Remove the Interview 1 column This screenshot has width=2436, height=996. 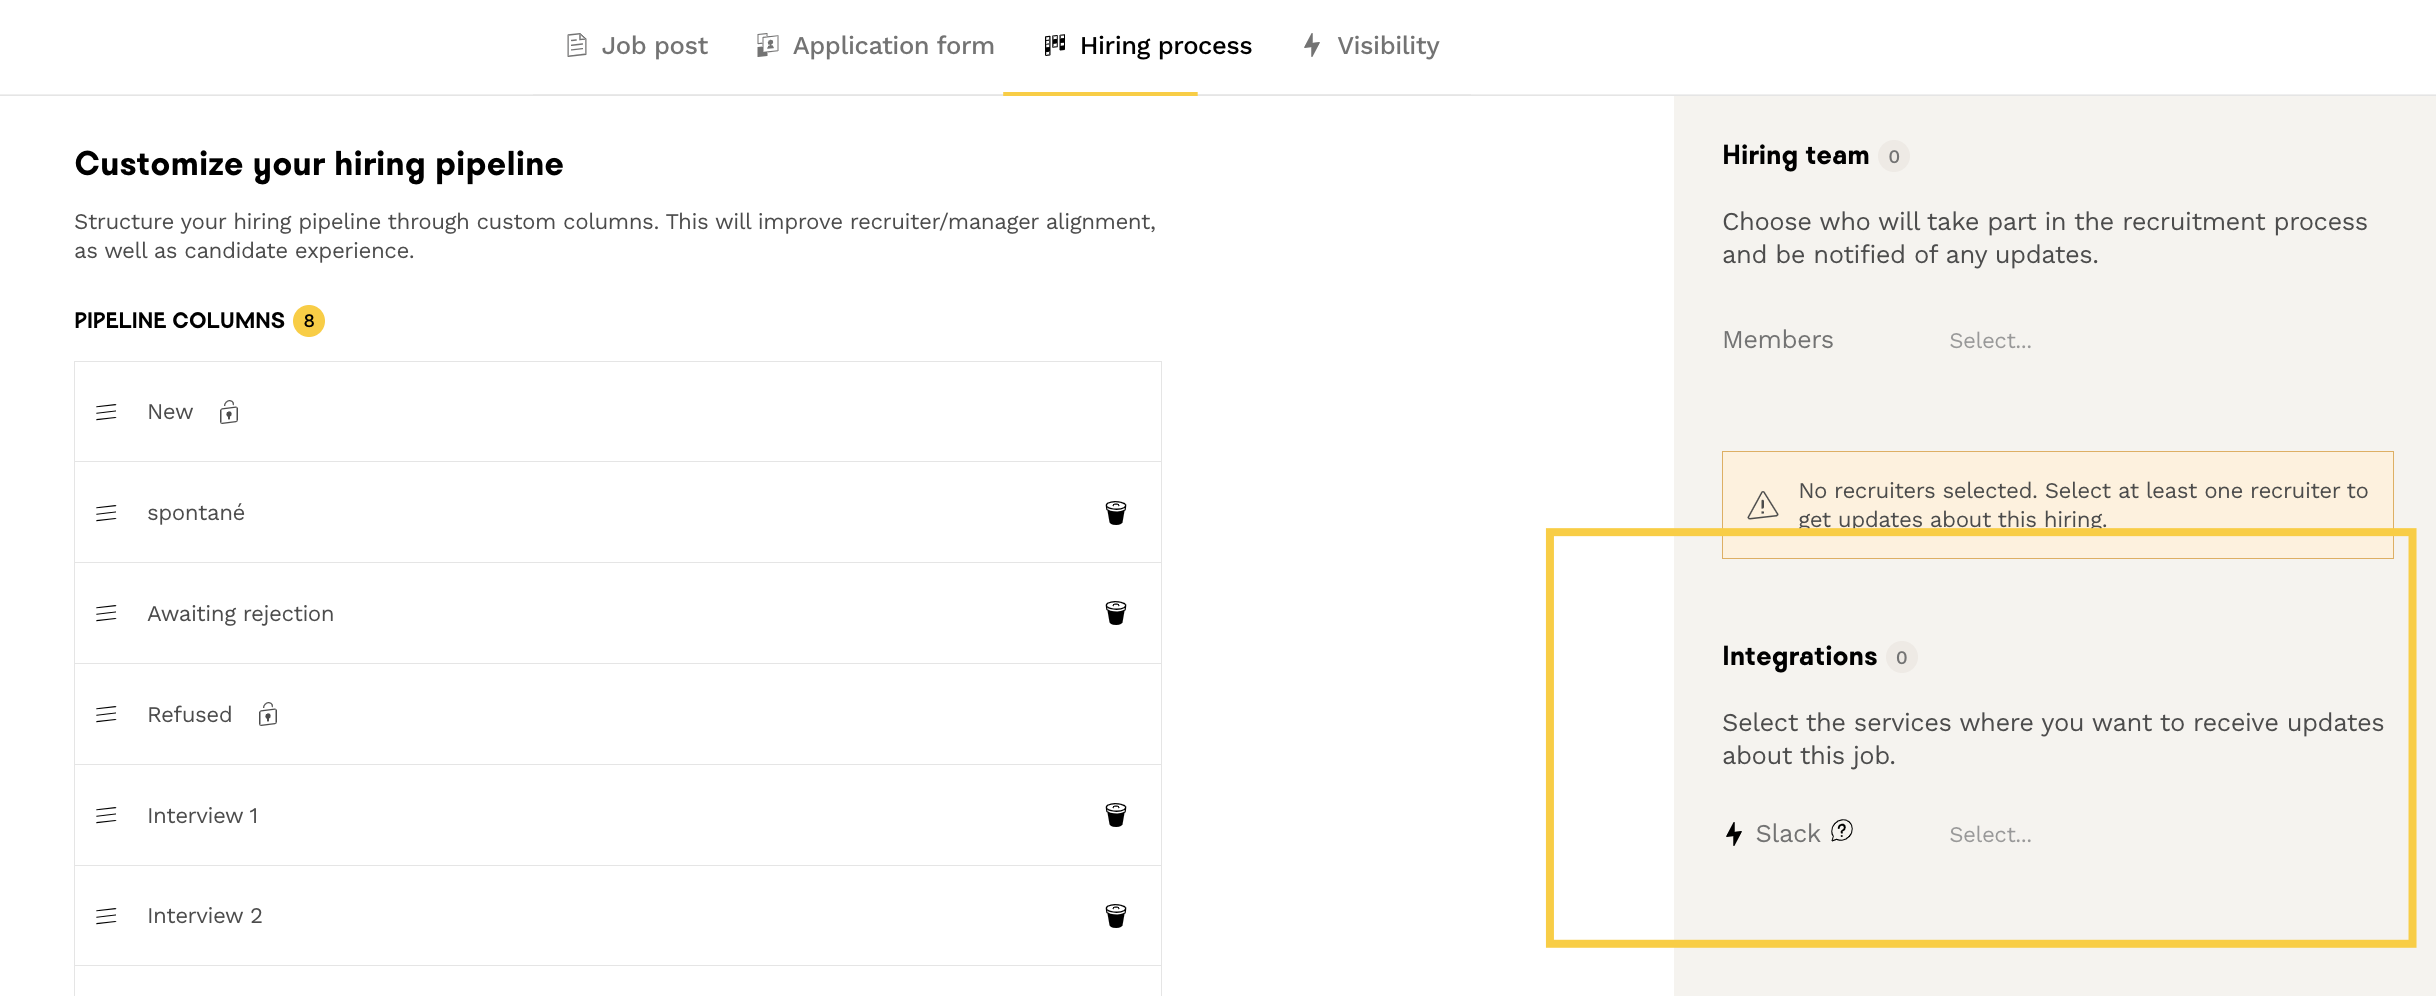[1115, 815]
